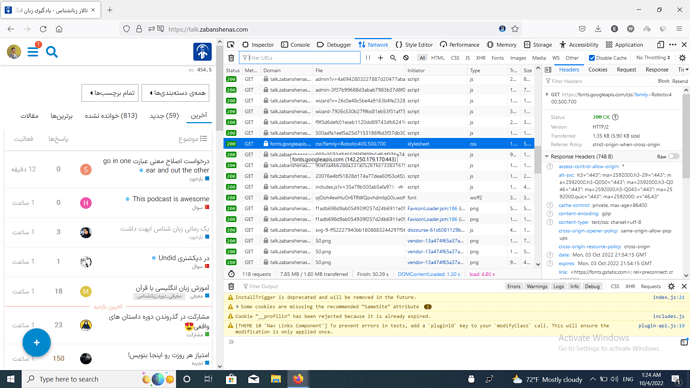Clear network log with trash icon

point(231,58)
